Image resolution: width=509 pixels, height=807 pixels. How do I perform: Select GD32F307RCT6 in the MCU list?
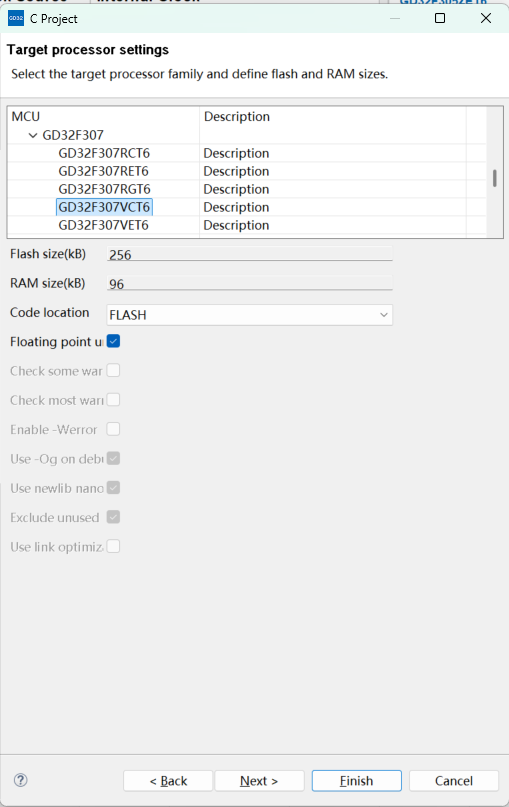pyautogui.click(x=104, y=153)
